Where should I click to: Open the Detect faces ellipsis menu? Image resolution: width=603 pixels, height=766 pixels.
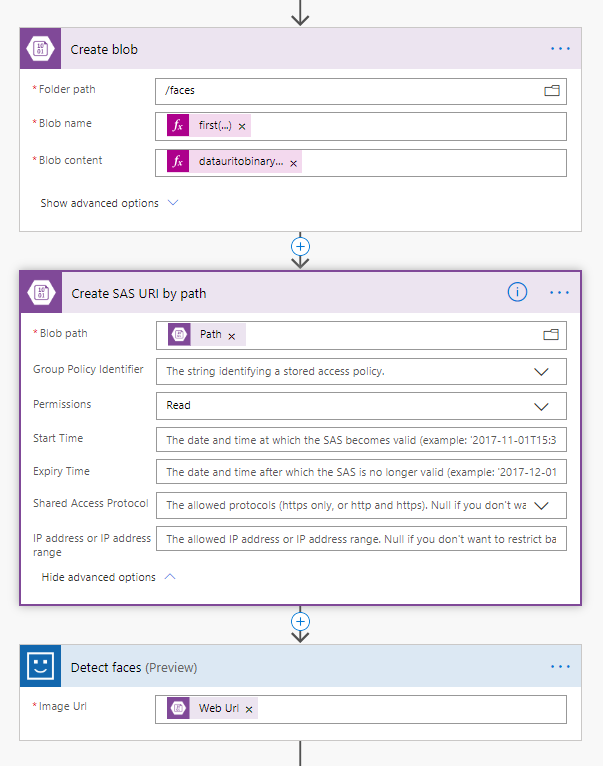560,666
